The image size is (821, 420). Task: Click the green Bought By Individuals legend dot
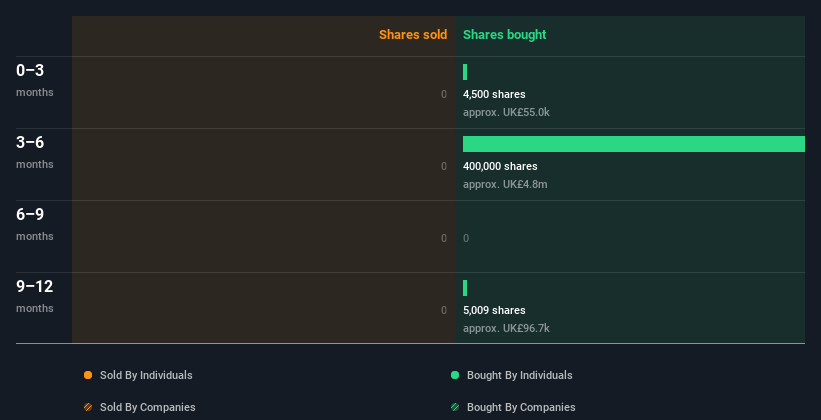click(x=455, y=375)
